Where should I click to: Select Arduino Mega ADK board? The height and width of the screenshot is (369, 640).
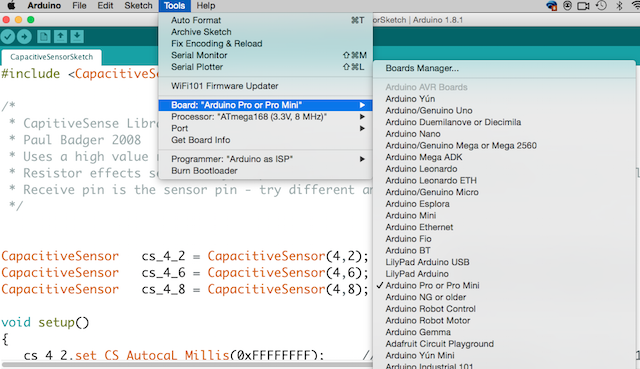(x=504, y=157)
